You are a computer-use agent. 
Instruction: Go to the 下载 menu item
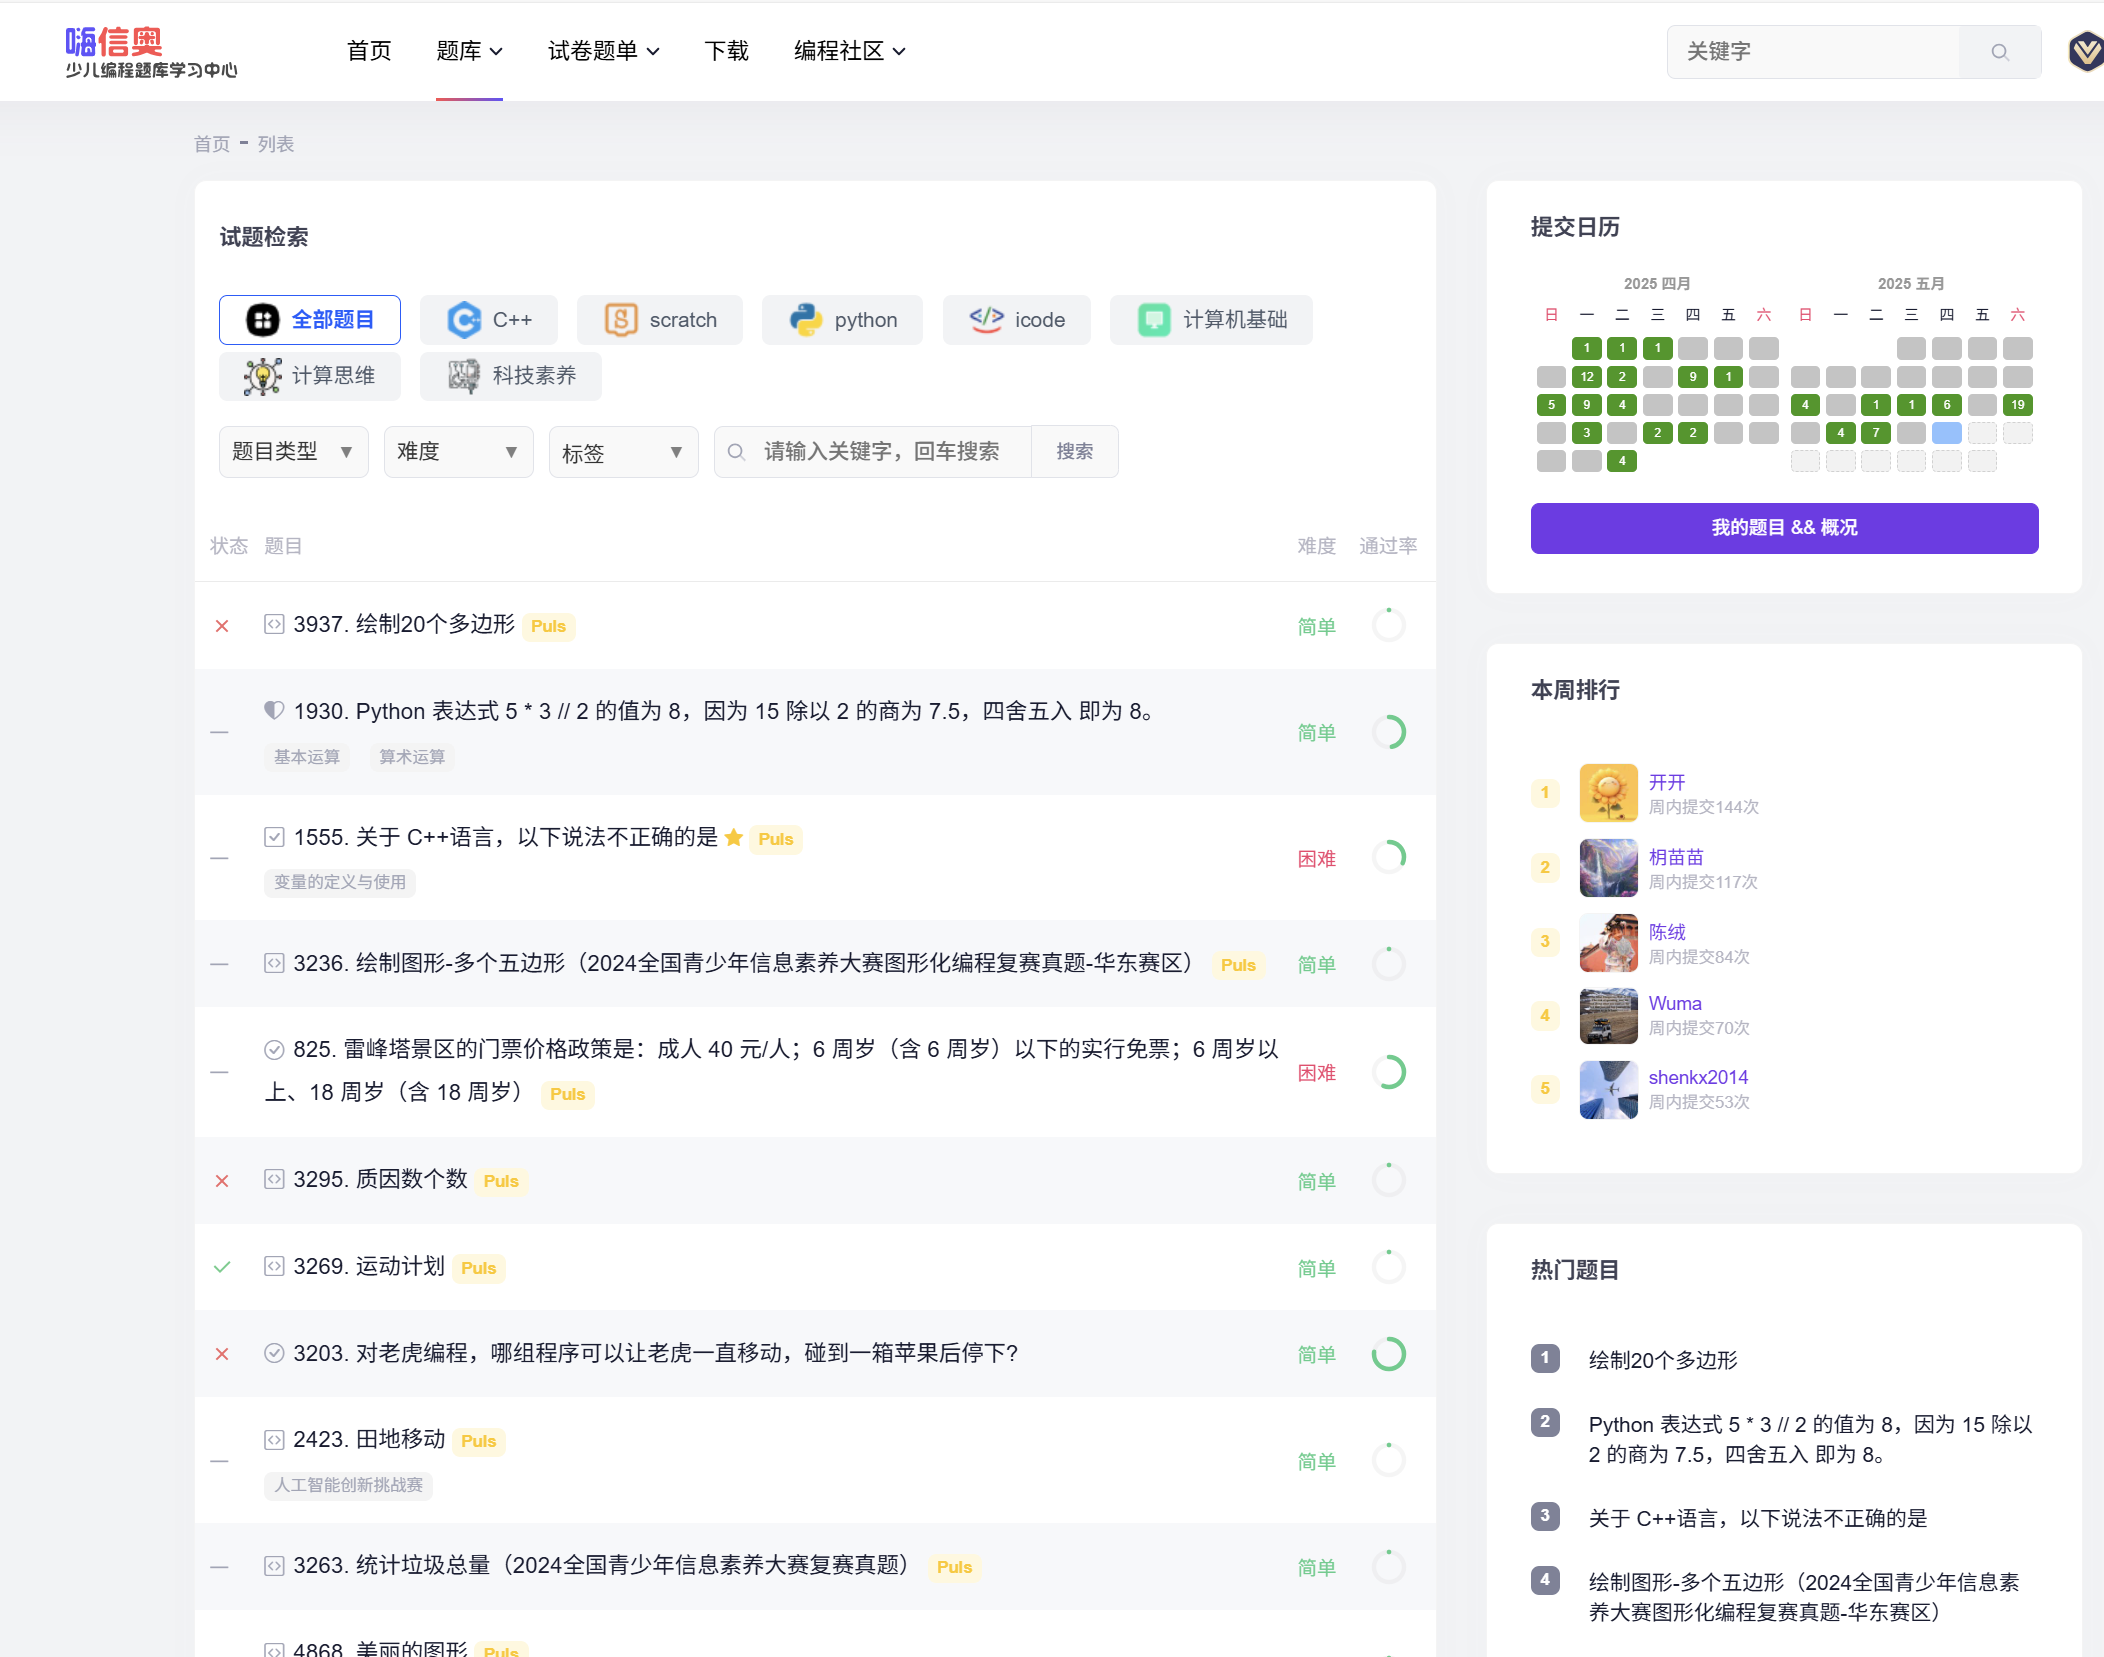point(726,51)
